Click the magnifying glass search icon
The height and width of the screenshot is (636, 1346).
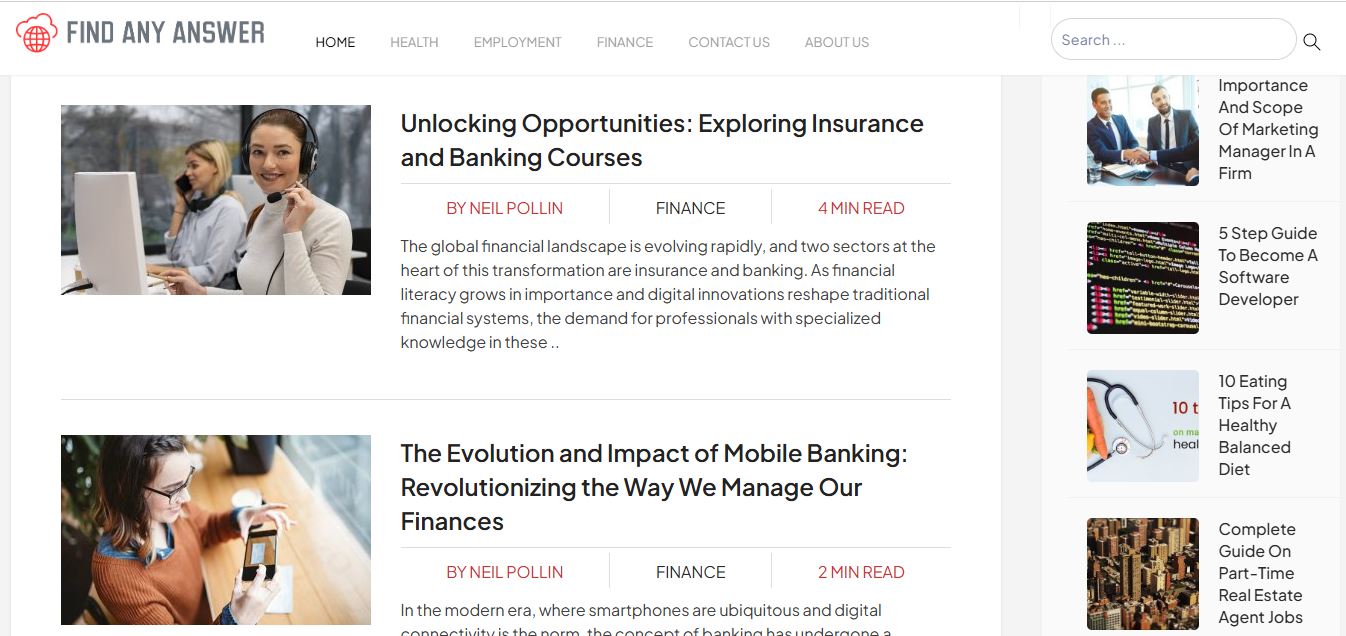pos(1311,42)
